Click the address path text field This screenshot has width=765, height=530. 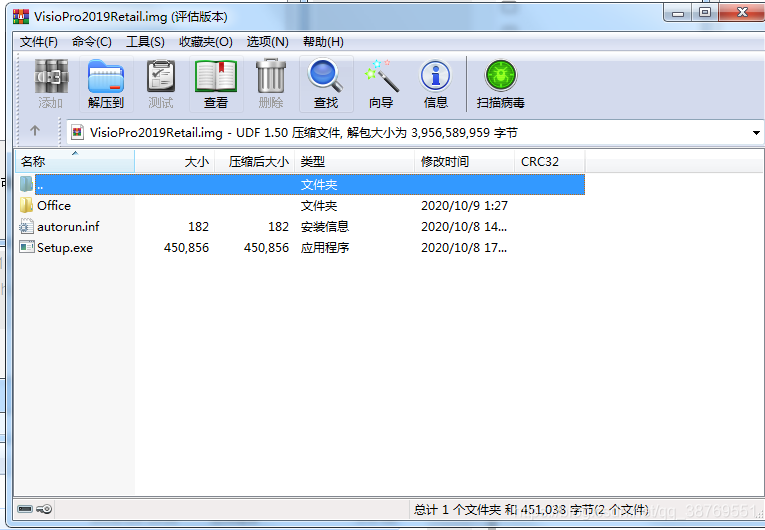click(x=415, y=133)
